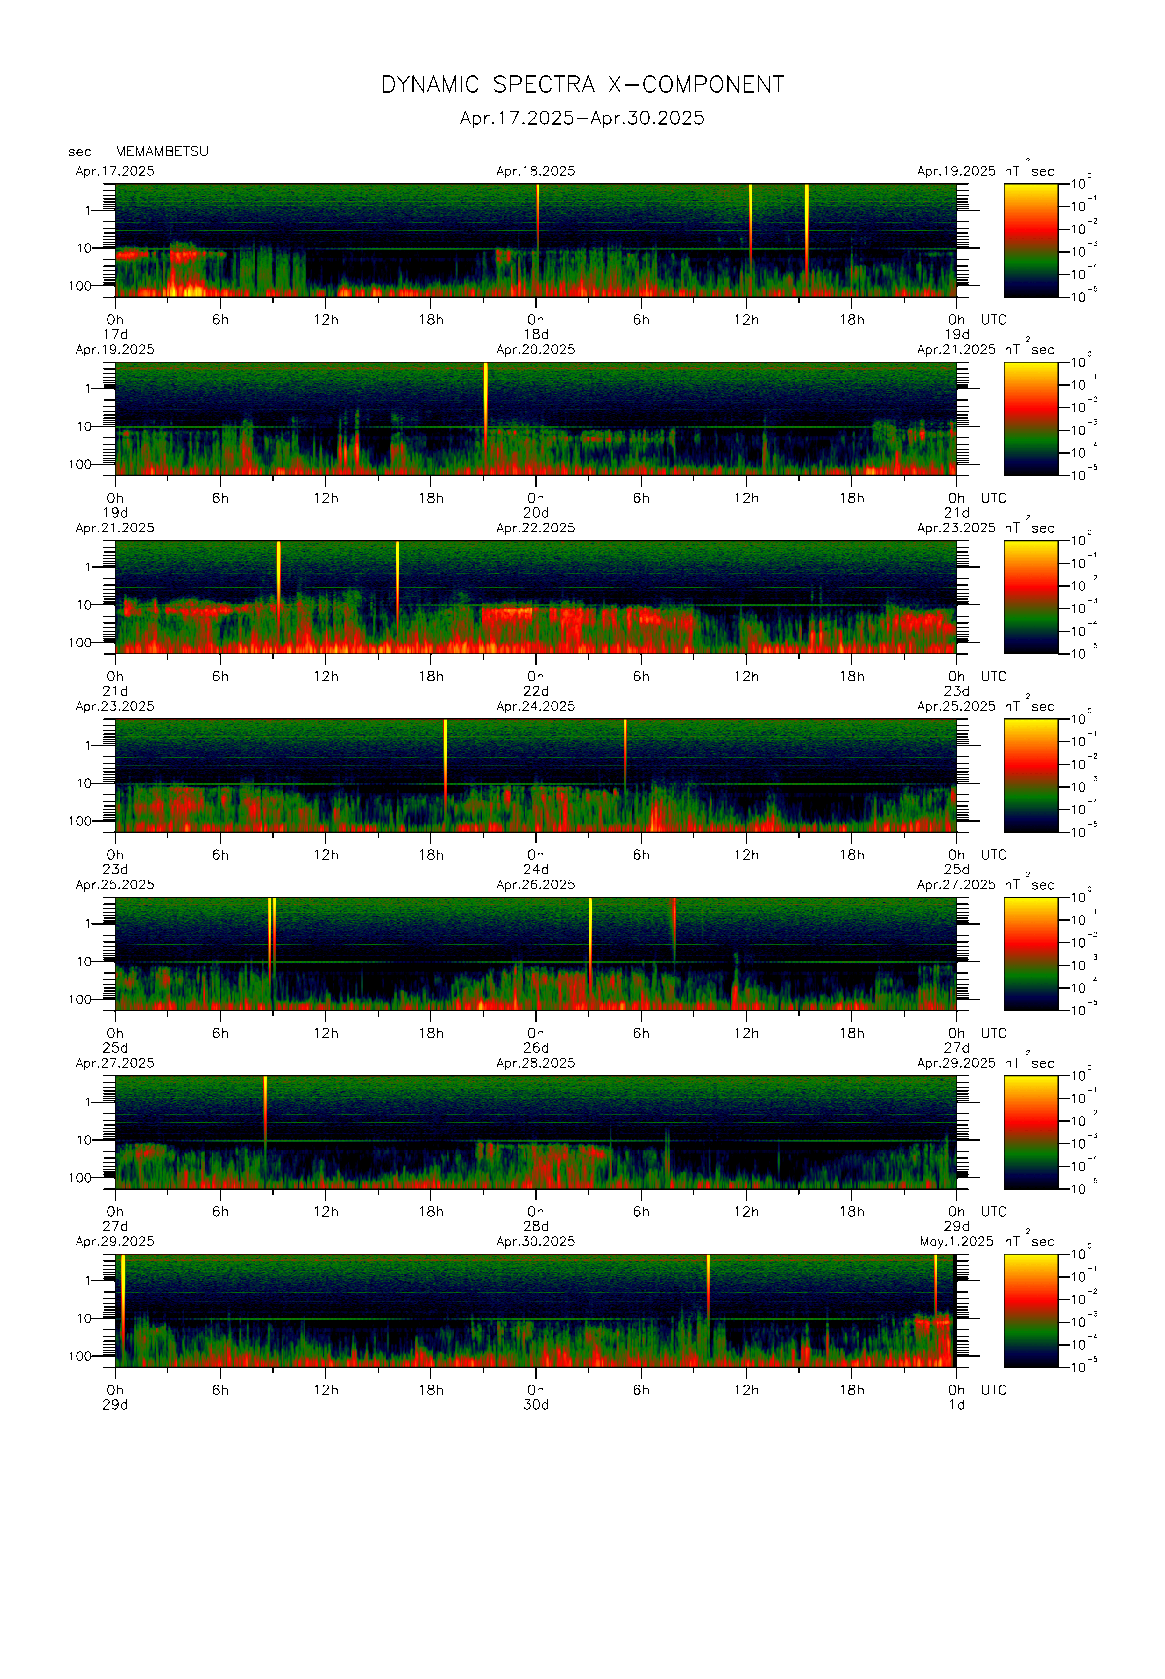
Task: Select the Apr.17–Apr.19 spectrogram panel
Action: coord(536,240)
